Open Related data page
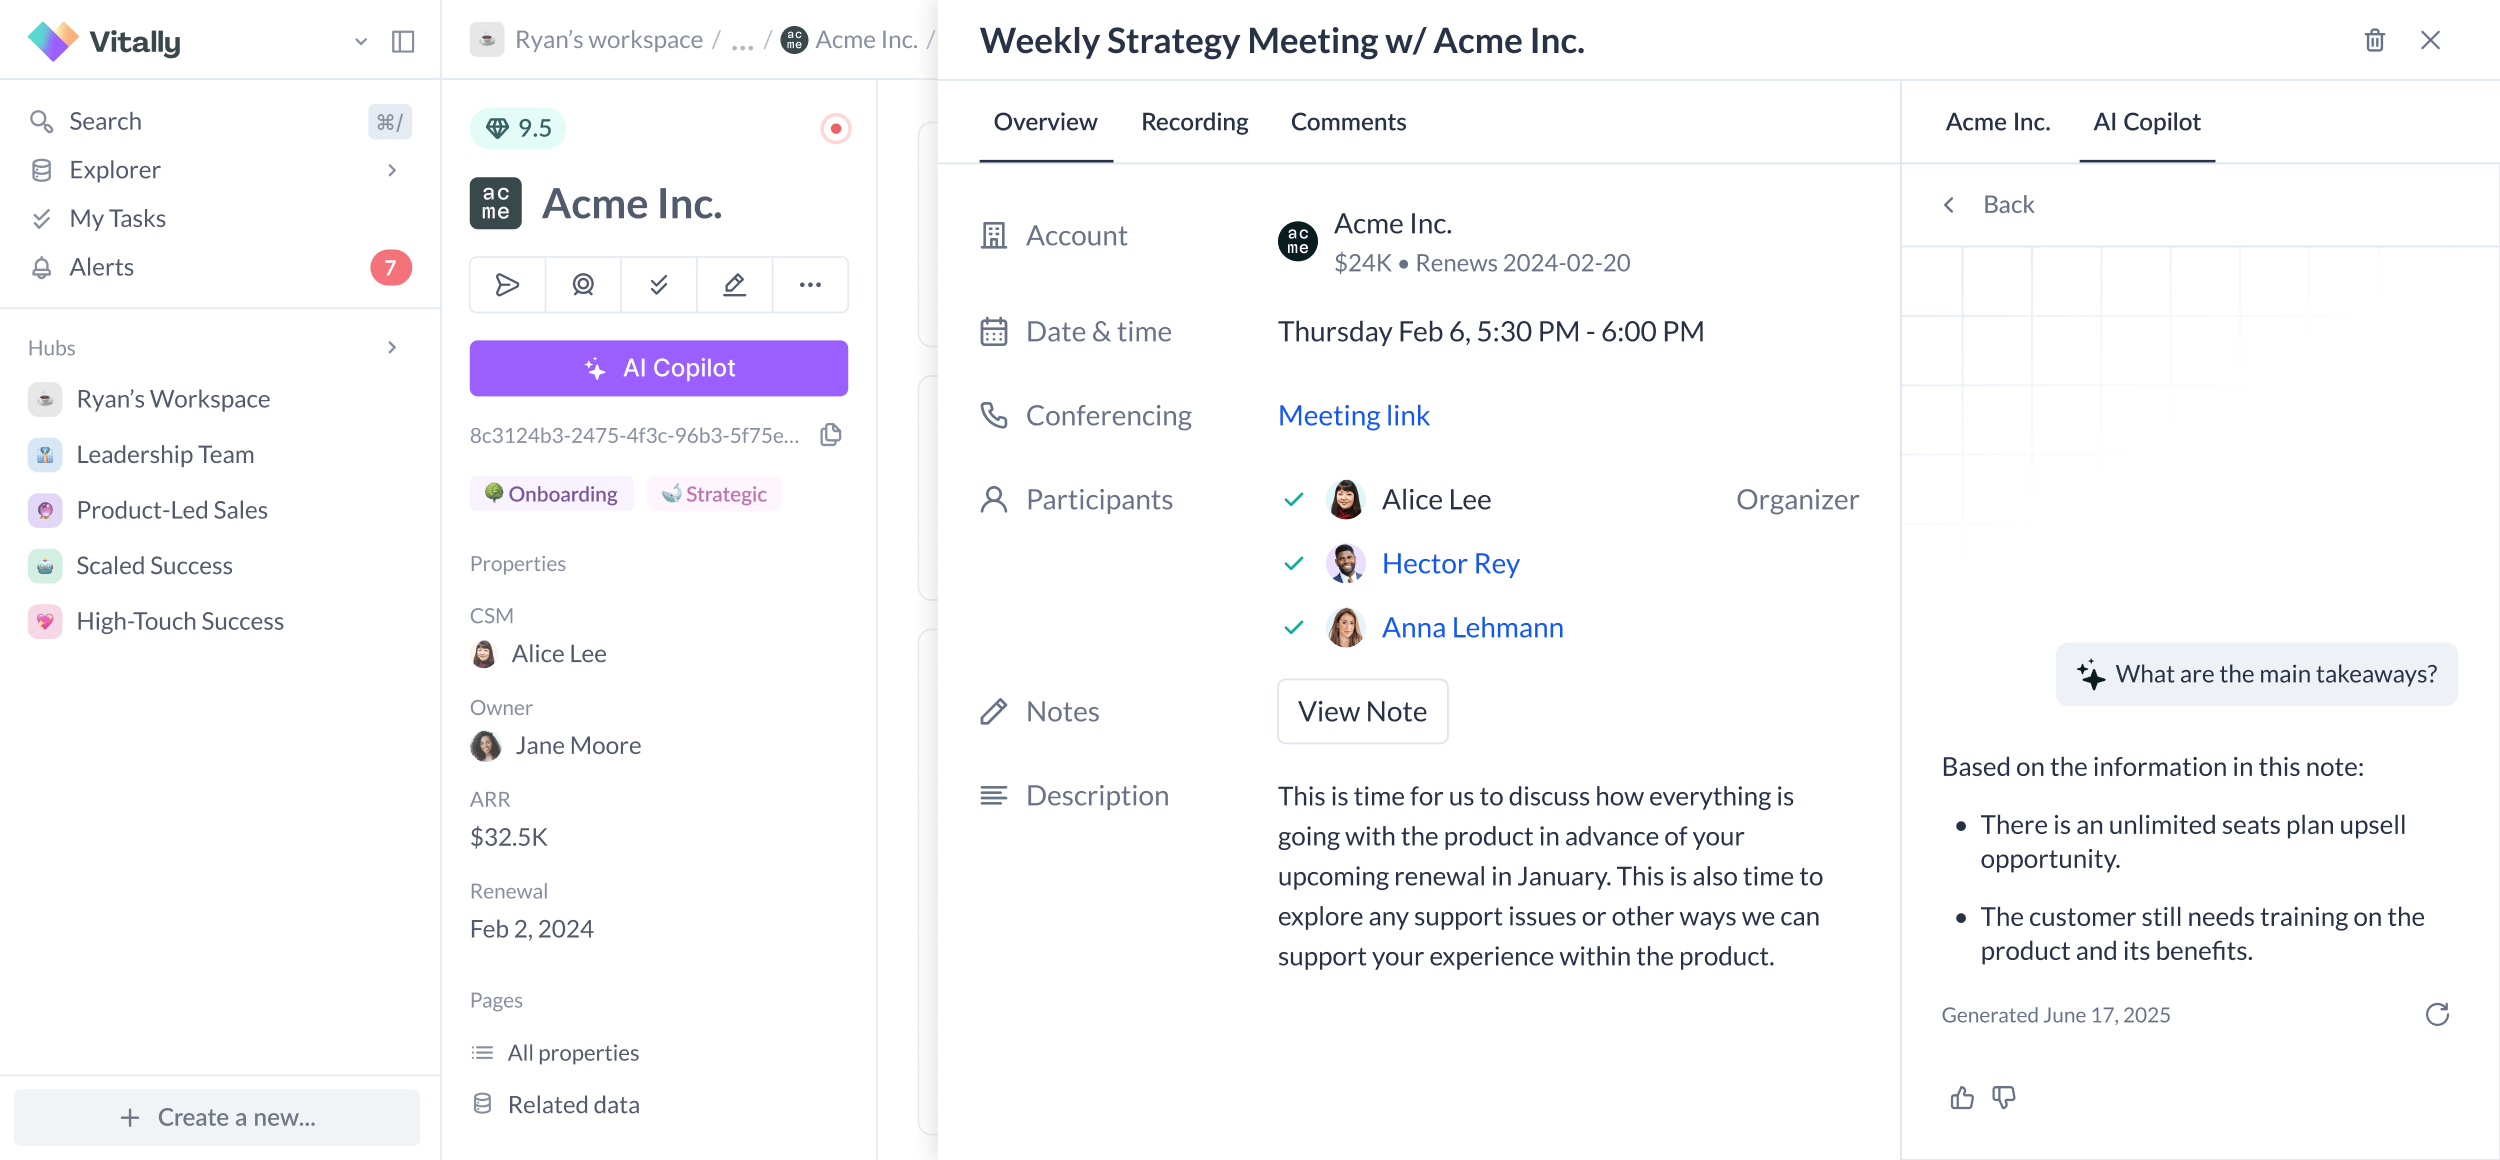 click(555, 1105)
